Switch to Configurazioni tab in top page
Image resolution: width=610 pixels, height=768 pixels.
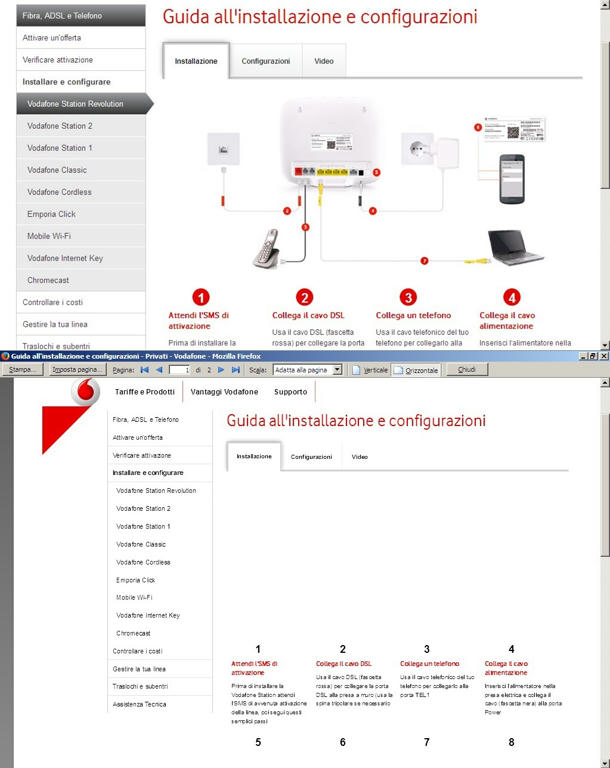point(266,61)
